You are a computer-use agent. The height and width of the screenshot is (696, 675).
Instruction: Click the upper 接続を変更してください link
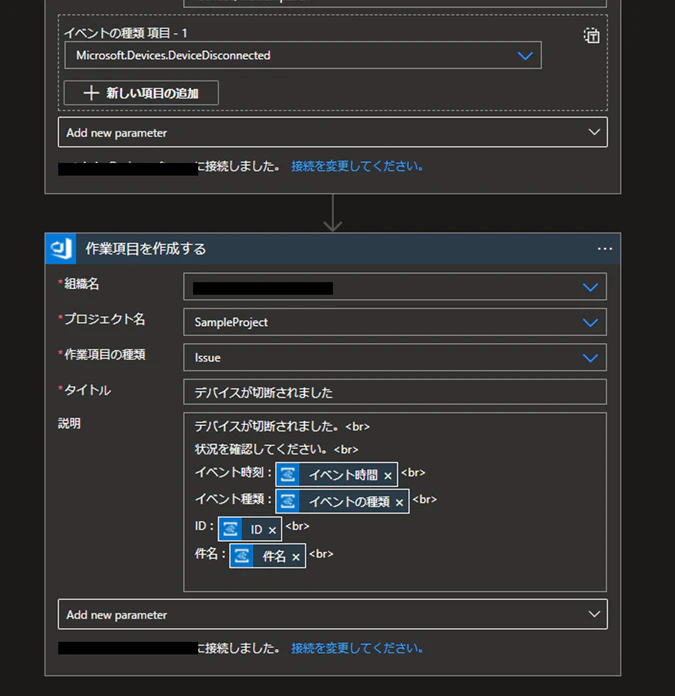(357, 166)
